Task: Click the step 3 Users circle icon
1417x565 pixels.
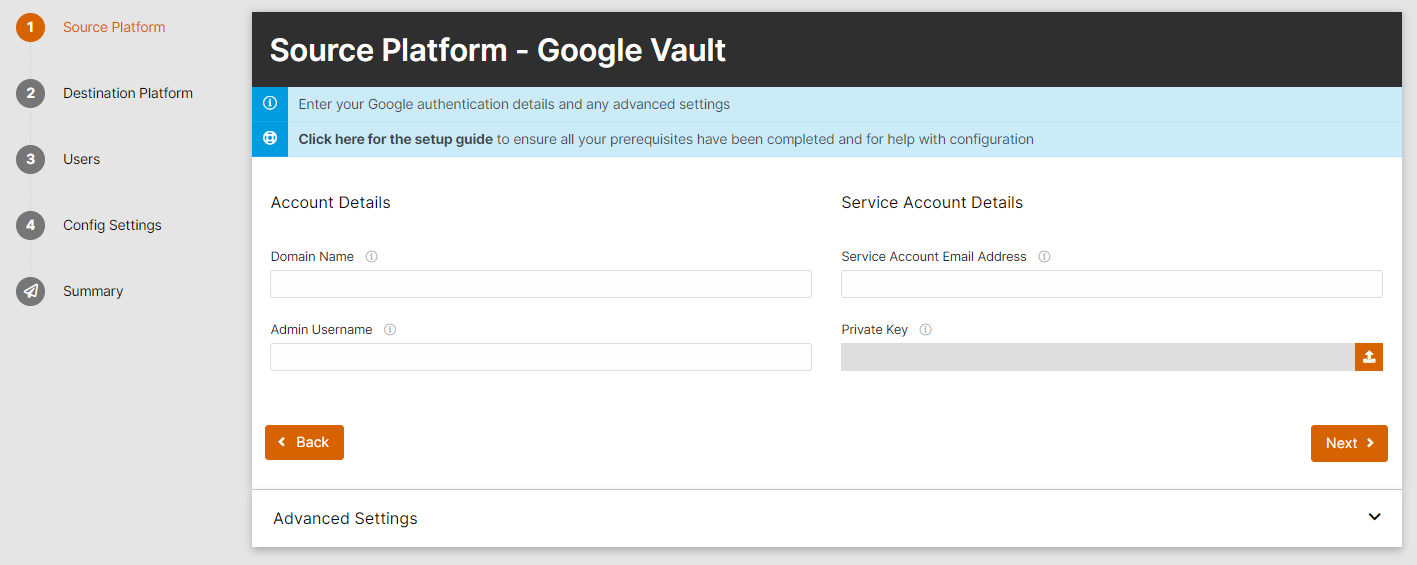Action: click(x=31, y=159)
